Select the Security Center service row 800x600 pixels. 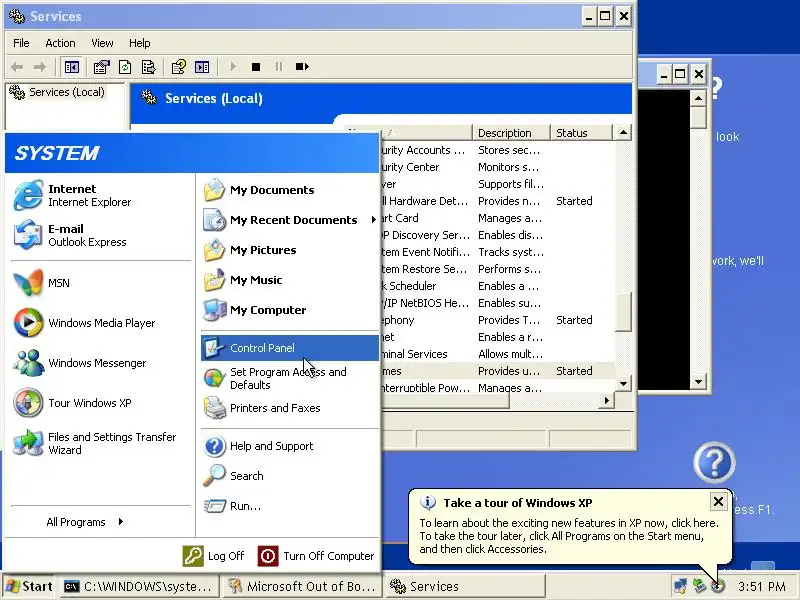497,167
